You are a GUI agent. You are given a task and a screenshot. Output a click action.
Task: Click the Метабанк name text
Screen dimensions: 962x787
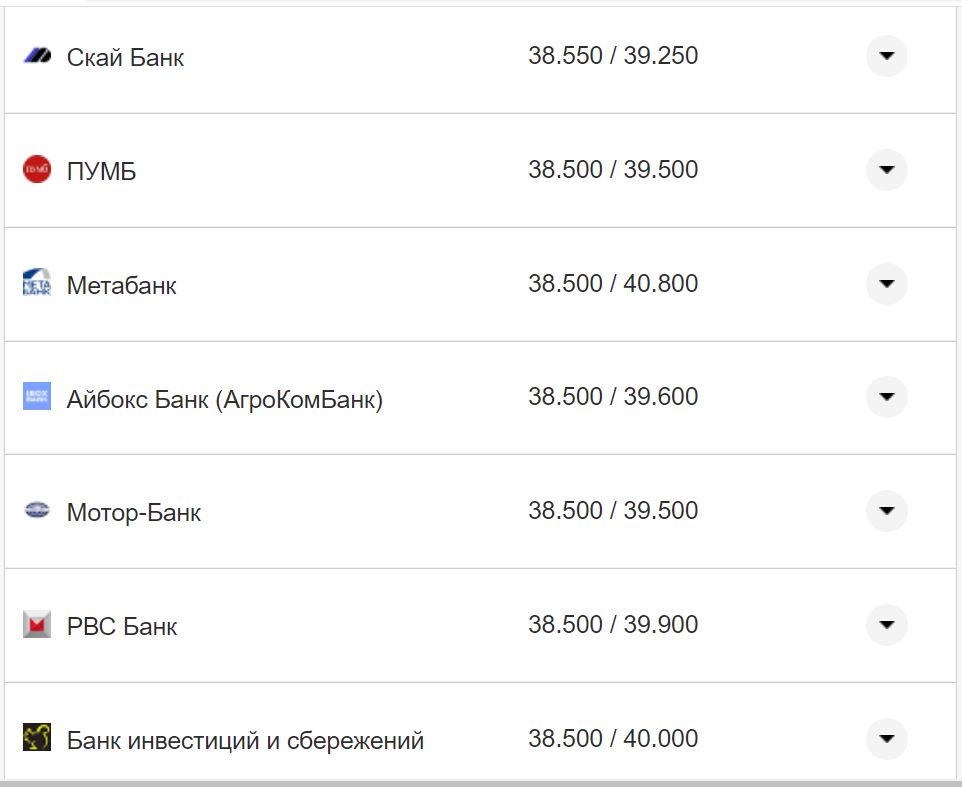120,285
